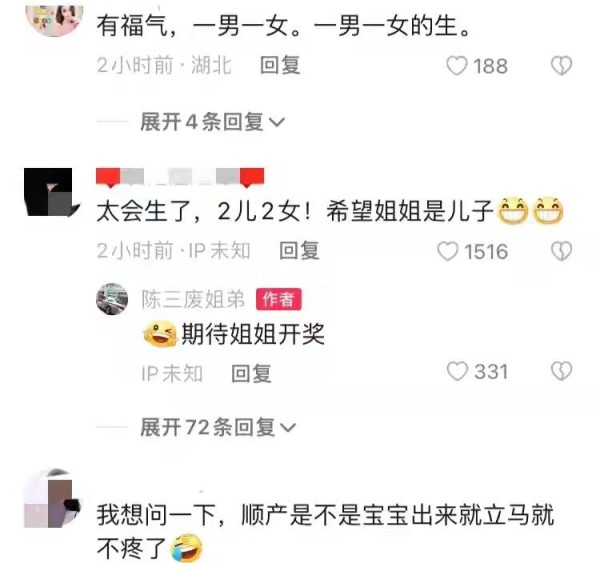Reply to the 湖北 comment via 回复
600x563 pixels.
click(280, 65)
